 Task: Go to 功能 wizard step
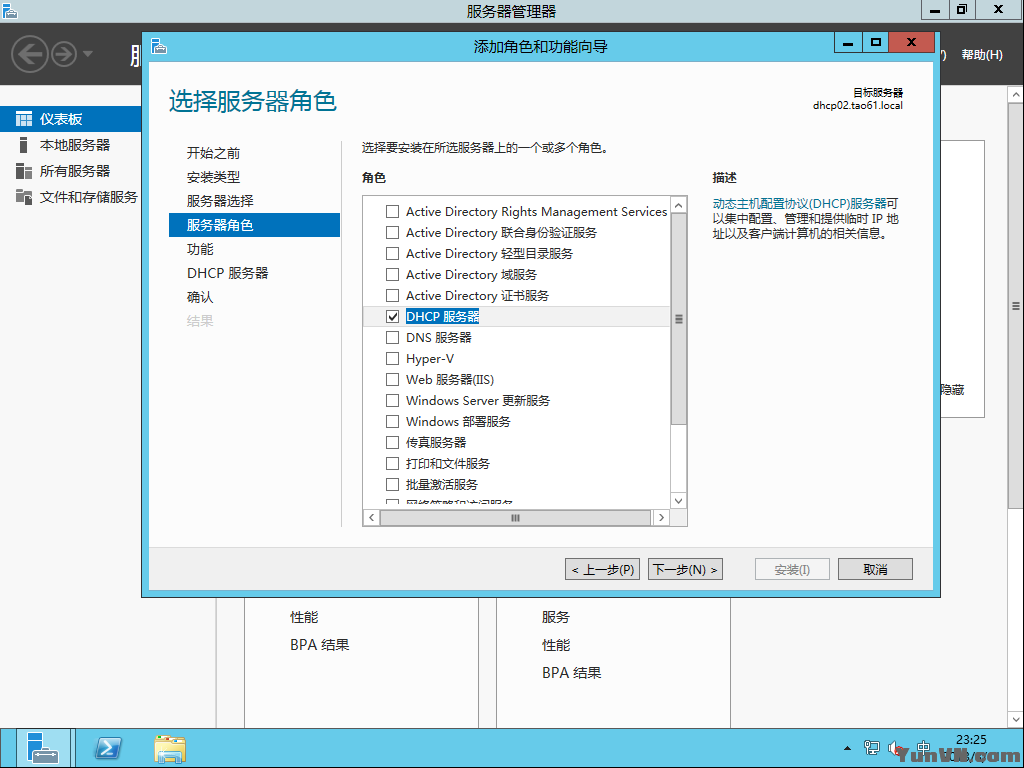(200, 249)
